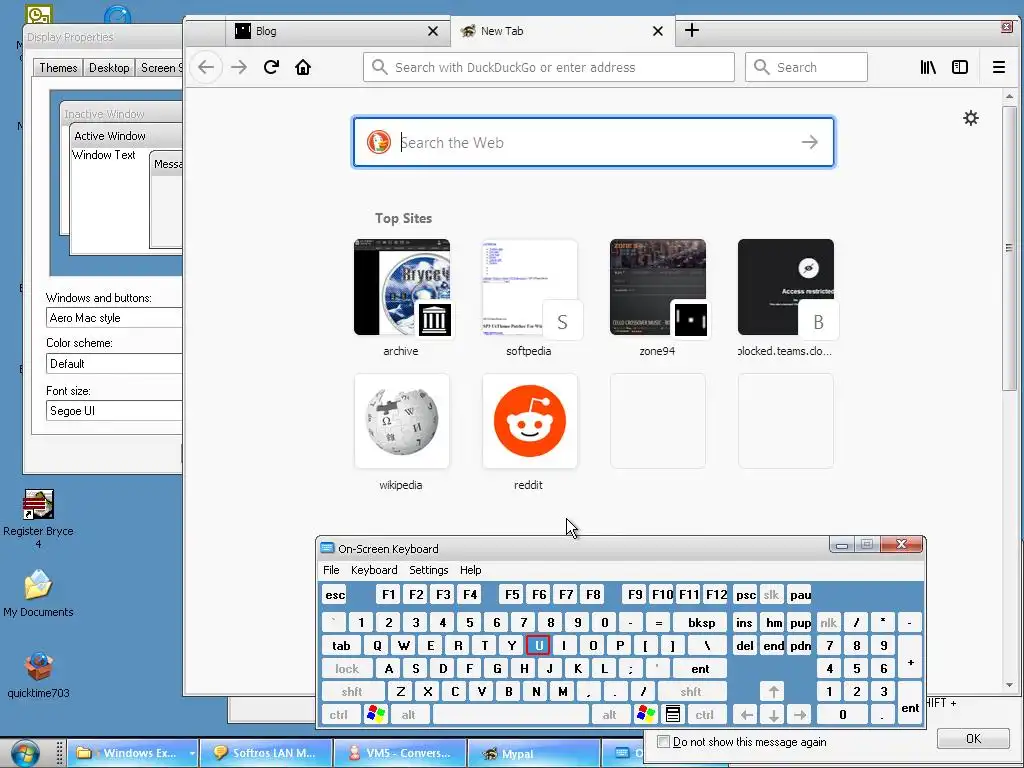The image size is (1024, 768).
Task: Toggle the nlk num lock key
Action: [829, 623]
